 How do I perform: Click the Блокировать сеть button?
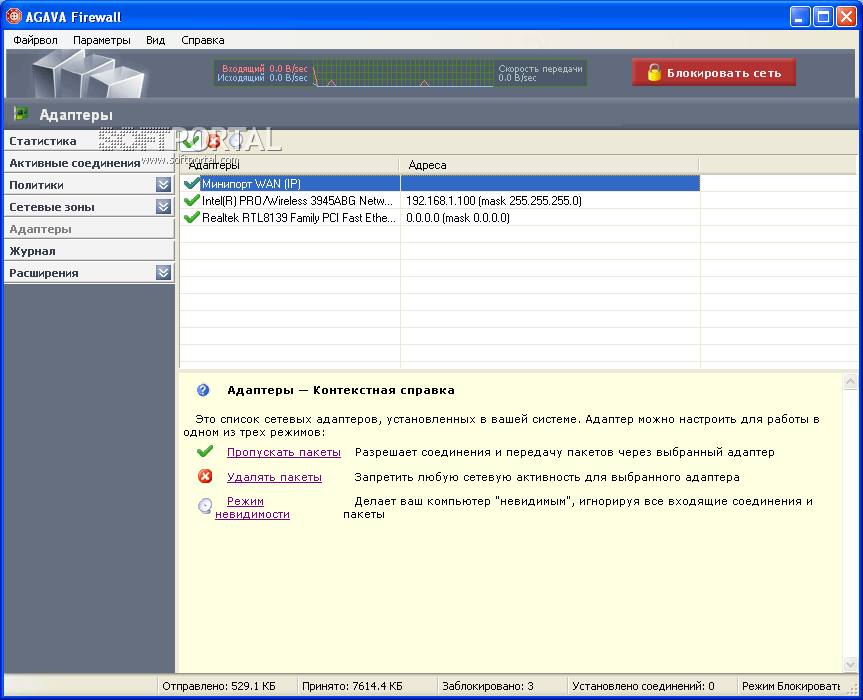(714, 73)
